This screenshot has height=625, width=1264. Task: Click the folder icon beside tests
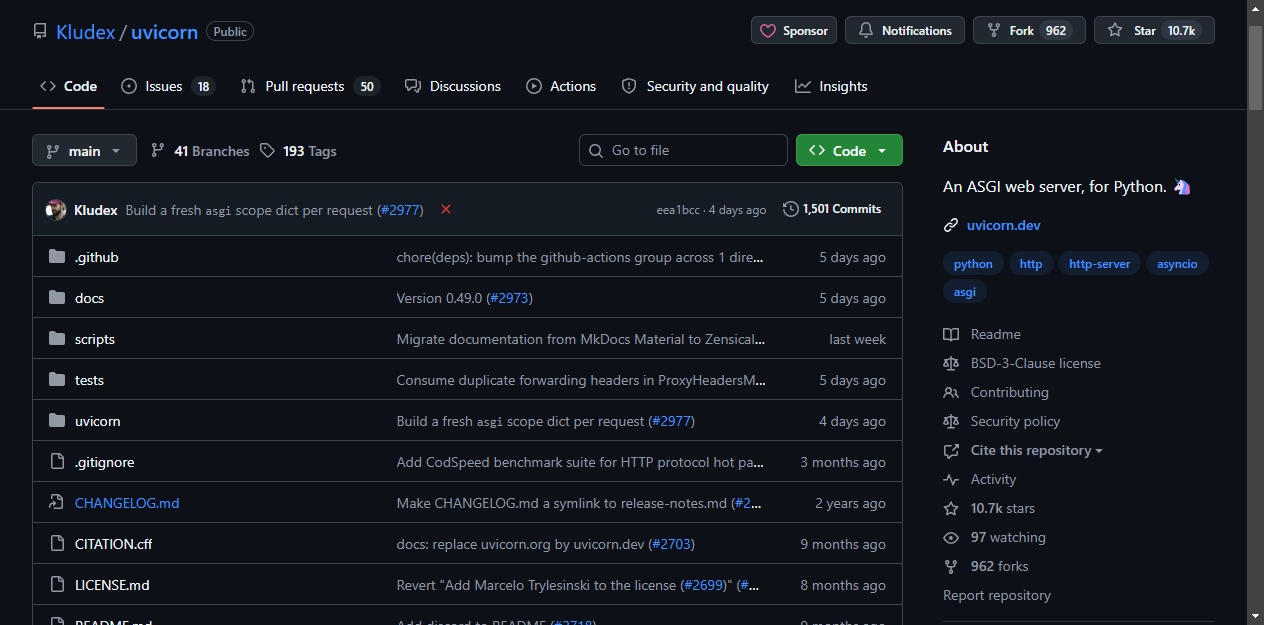[x=57, y=380]
